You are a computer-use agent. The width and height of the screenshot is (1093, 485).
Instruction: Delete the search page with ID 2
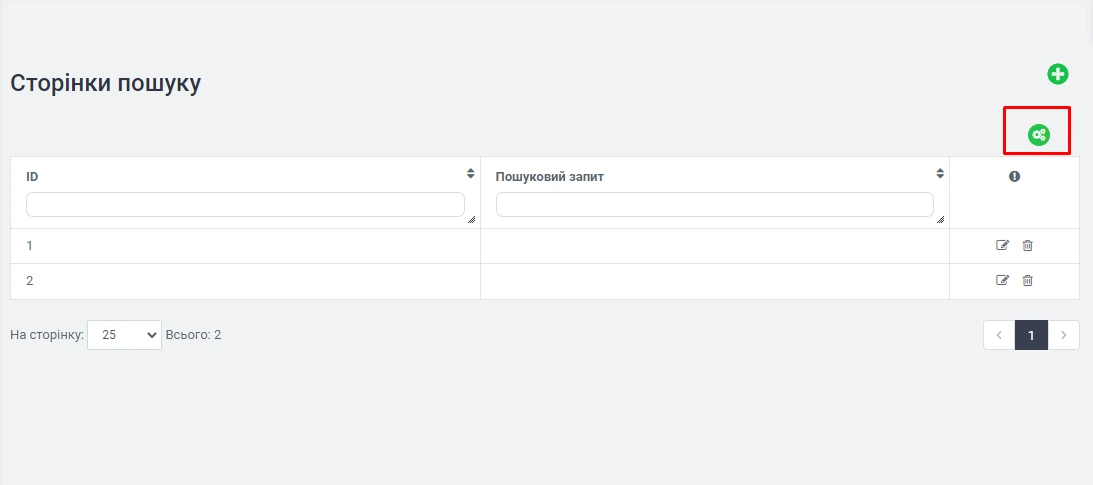pyautogui.click(x=1027, y=281)
